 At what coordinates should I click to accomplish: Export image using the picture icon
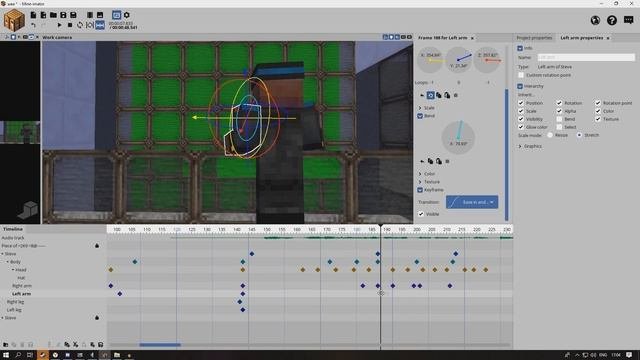(100, 15)
